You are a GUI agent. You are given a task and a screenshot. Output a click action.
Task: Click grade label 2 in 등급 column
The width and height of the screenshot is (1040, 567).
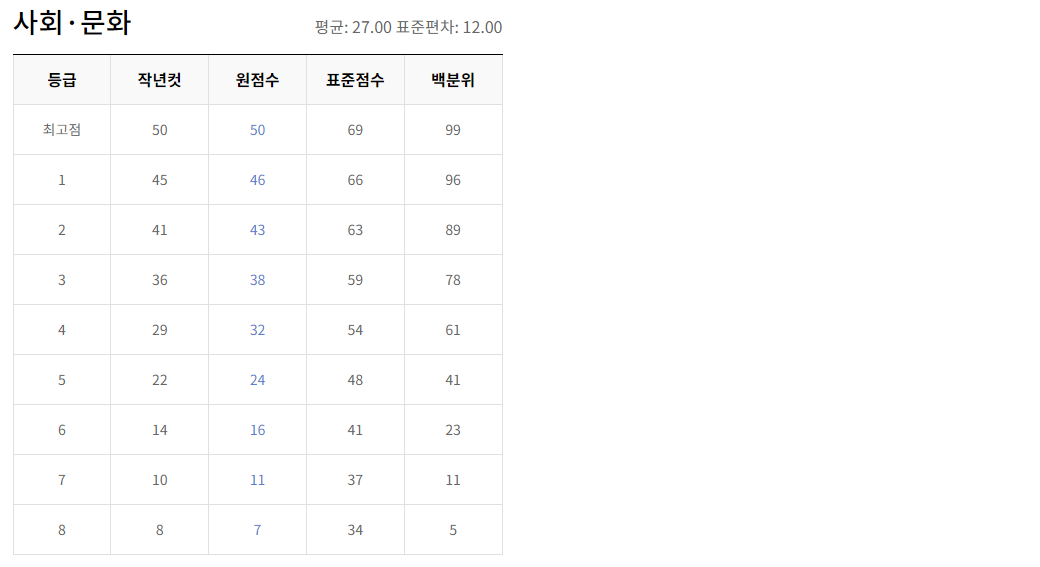pyautogui.click(x=62, y=230)
